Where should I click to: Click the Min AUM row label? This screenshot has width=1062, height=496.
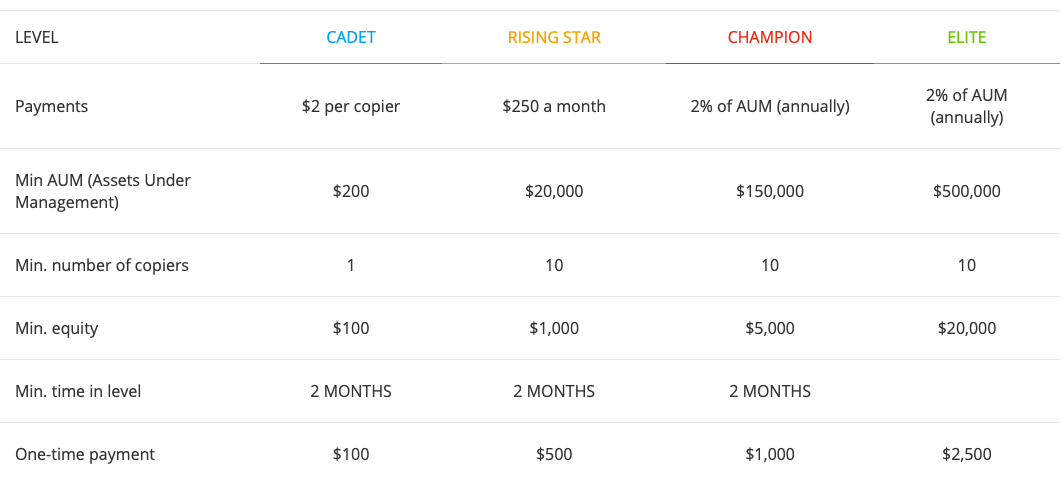pos(102,191)
